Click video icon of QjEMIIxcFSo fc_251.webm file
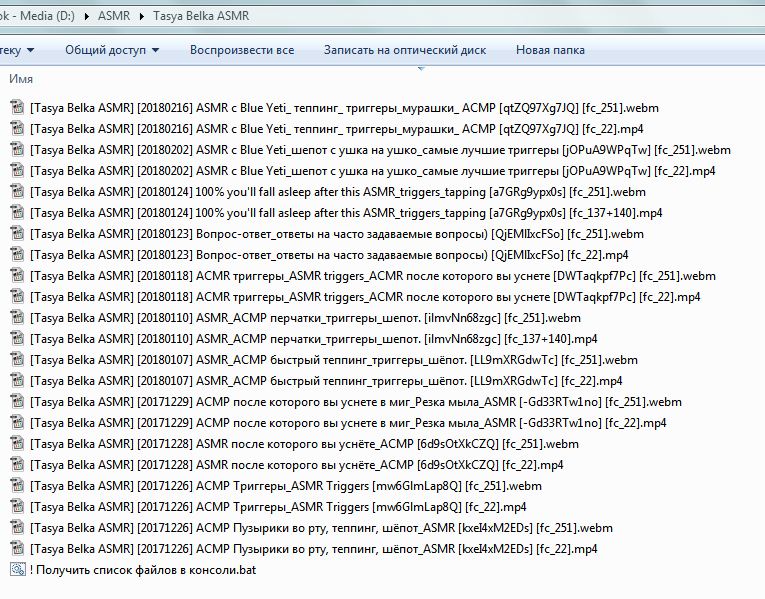 [x=18, y=233]
